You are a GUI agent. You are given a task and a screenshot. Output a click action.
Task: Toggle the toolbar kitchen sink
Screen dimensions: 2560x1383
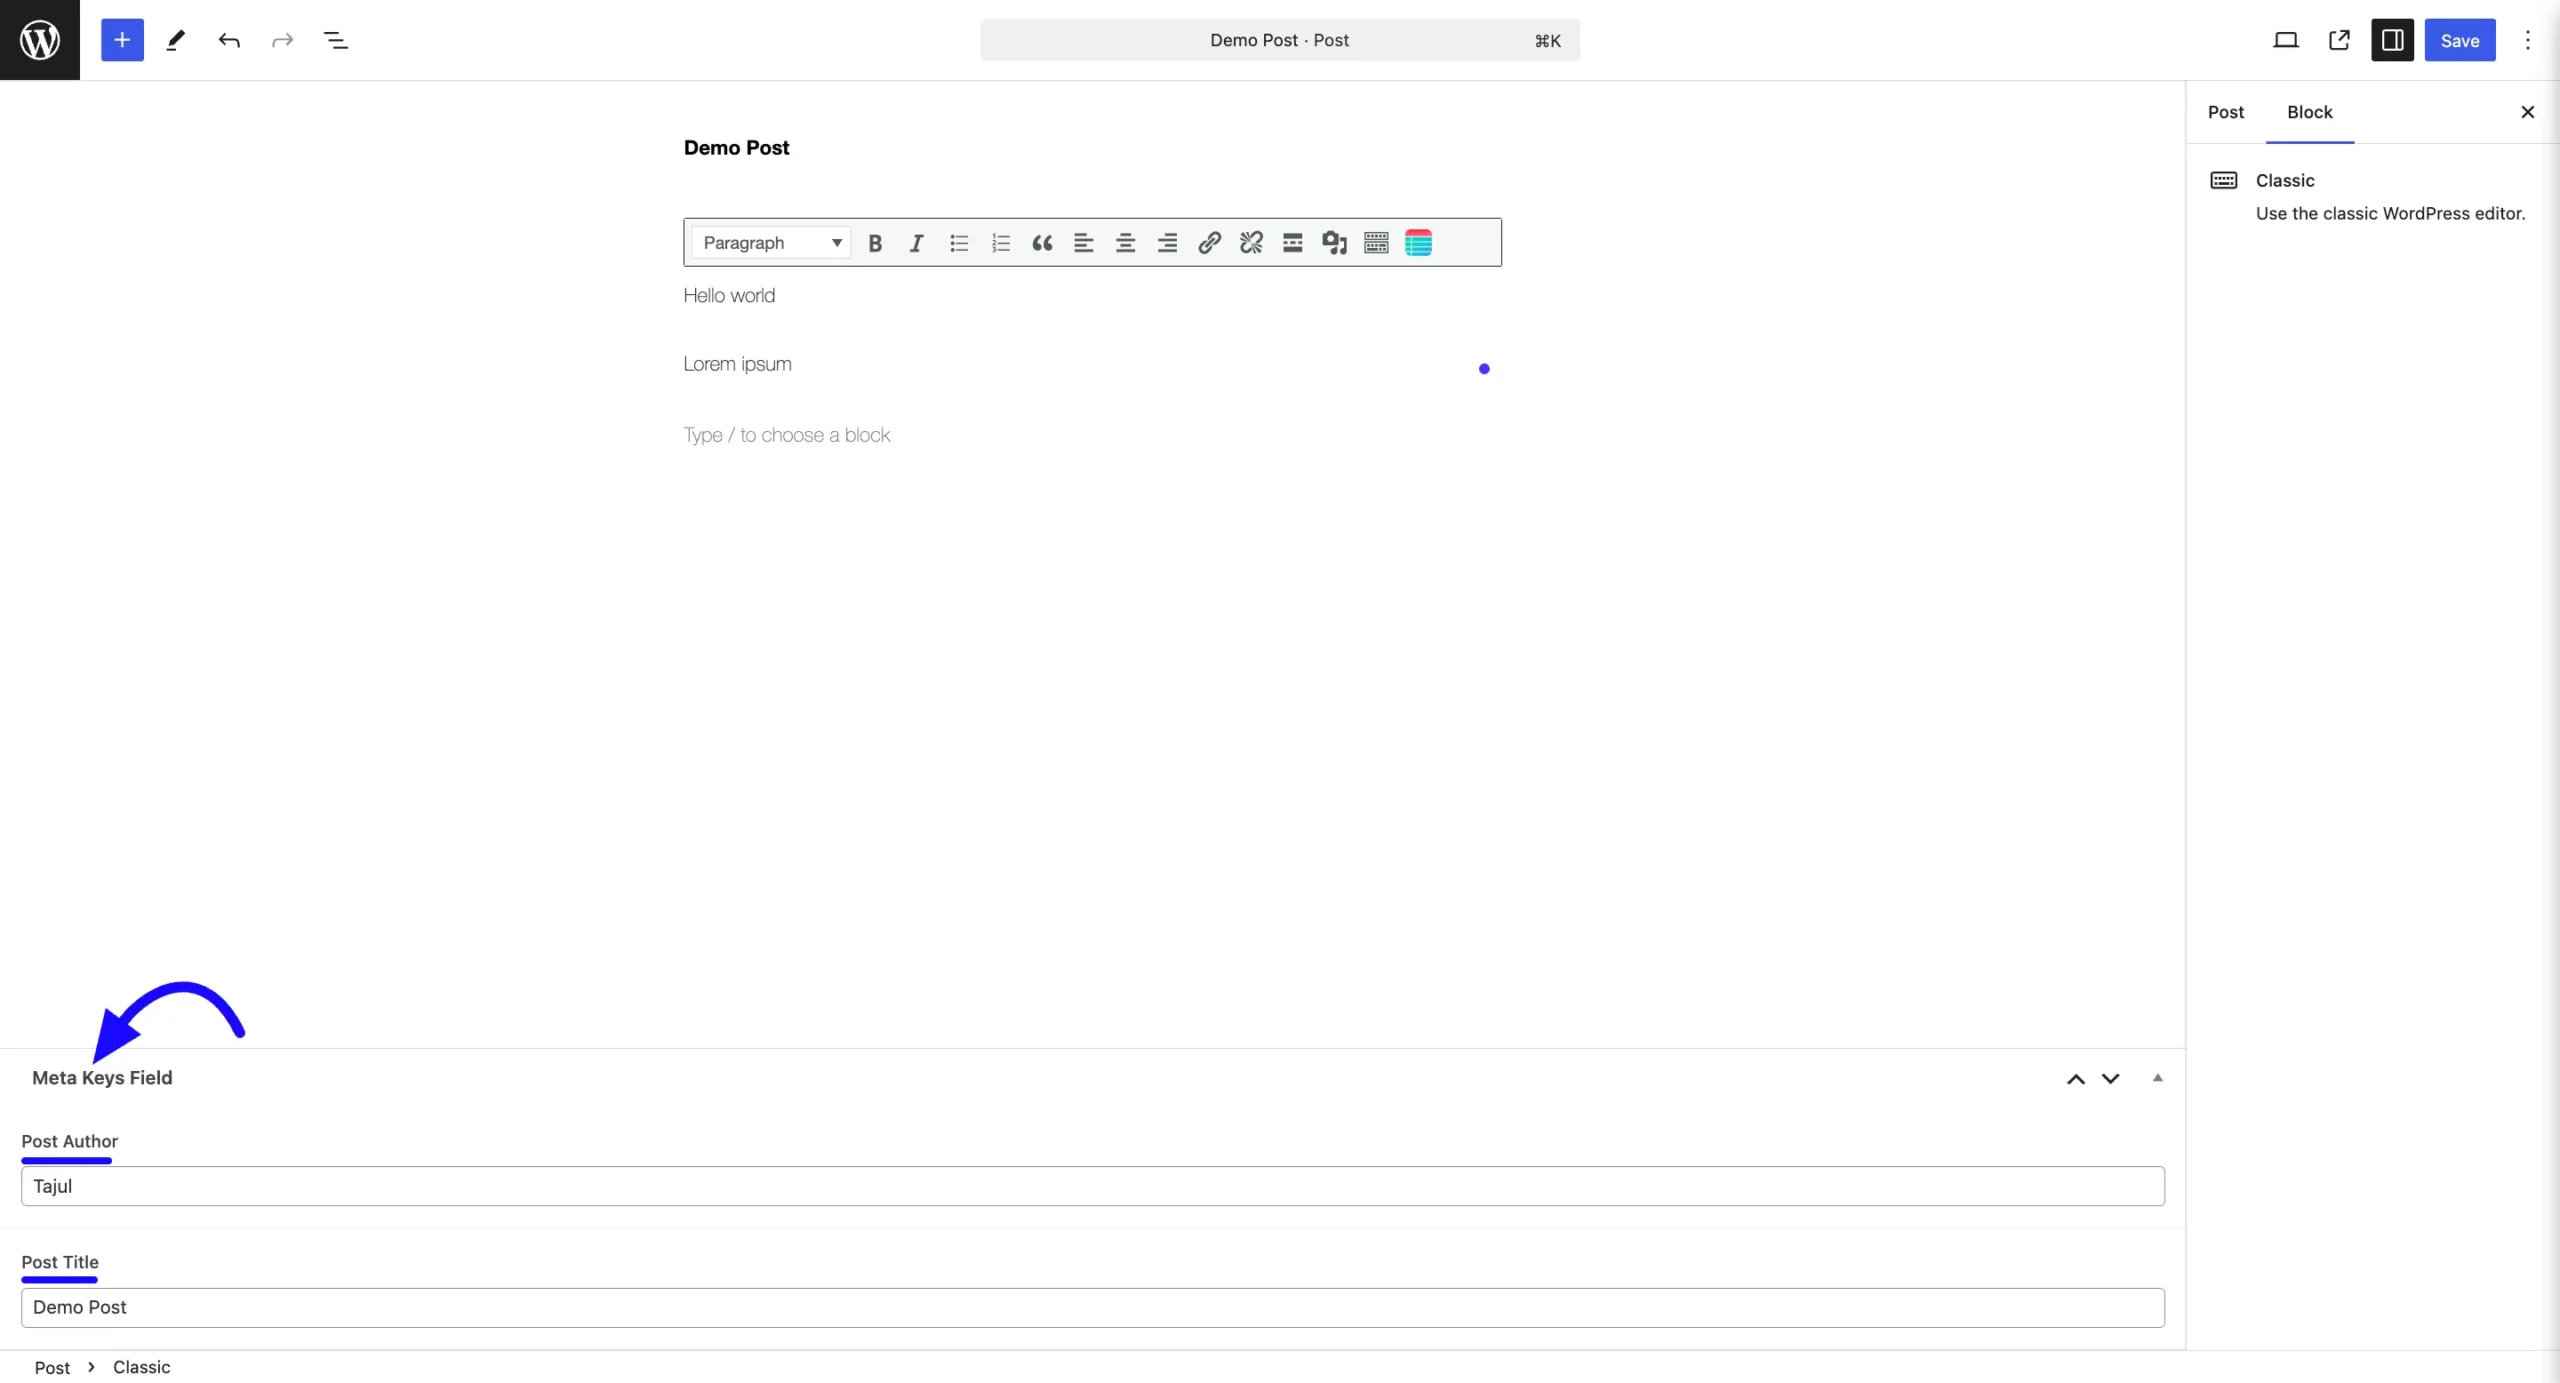point(1376,243)
